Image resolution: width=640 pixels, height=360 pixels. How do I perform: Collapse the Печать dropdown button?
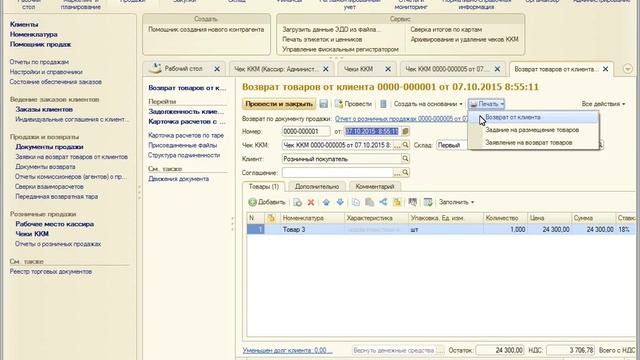(x=487, y=104)
